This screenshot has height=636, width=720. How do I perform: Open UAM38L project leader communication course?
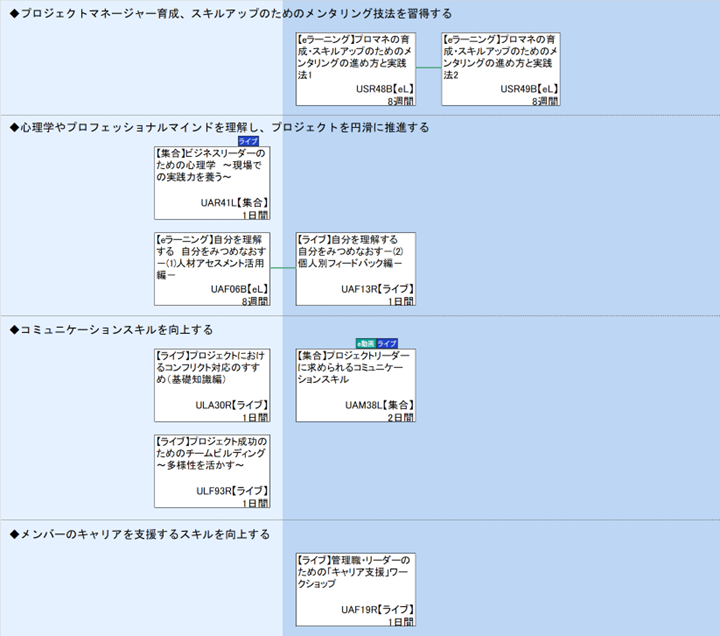[x=356, y=385]
